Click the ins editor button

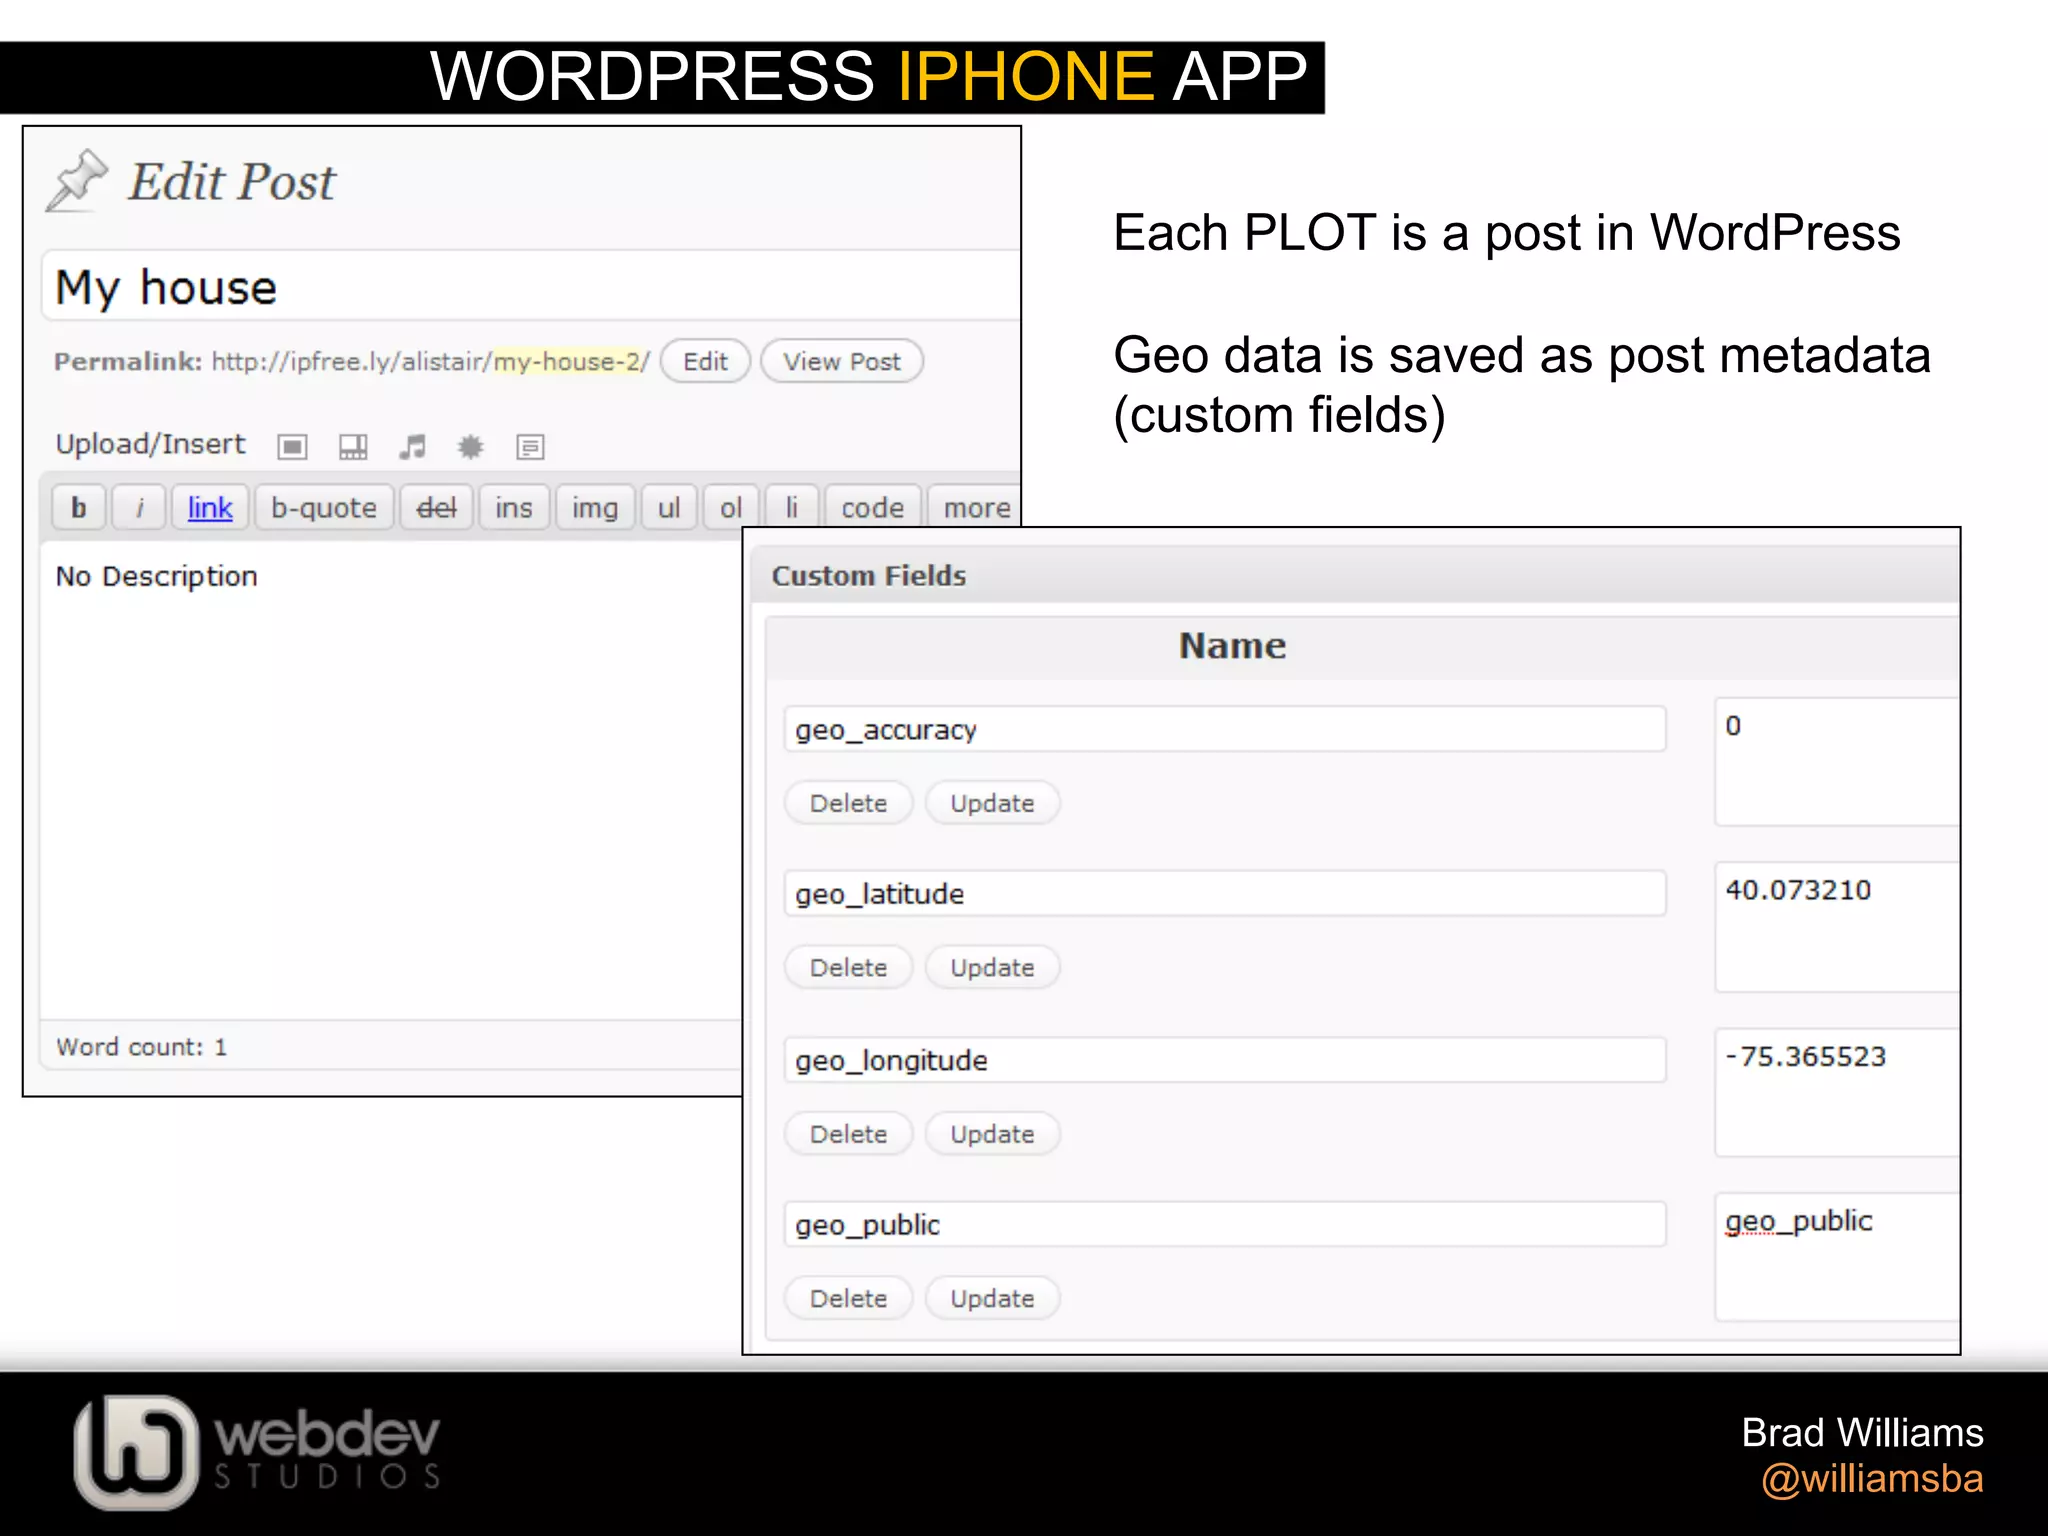coord(514,508)
